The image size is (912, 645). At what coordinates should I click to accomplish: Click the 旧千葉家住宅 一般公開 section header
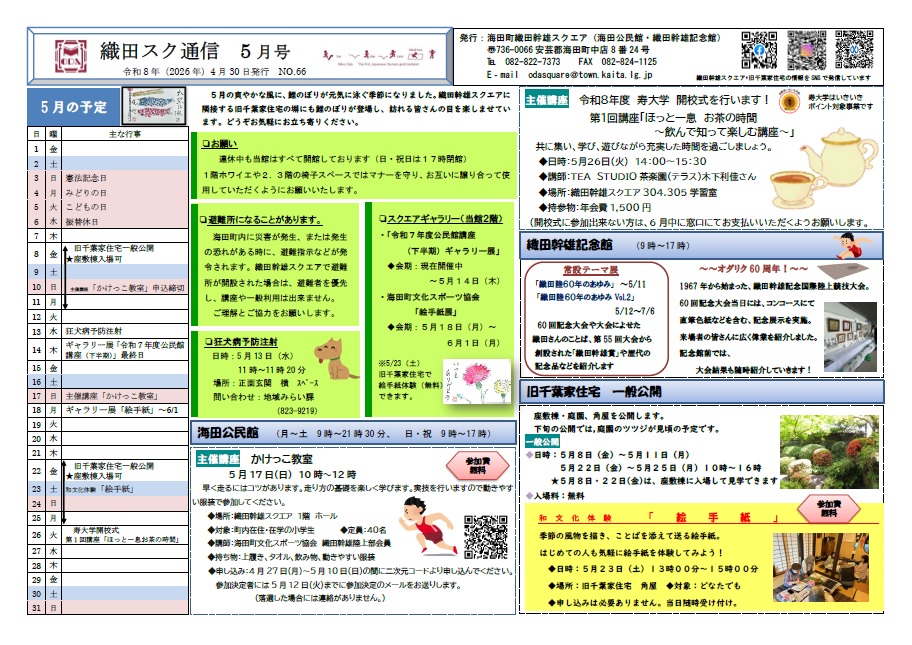tap(701, 391)
